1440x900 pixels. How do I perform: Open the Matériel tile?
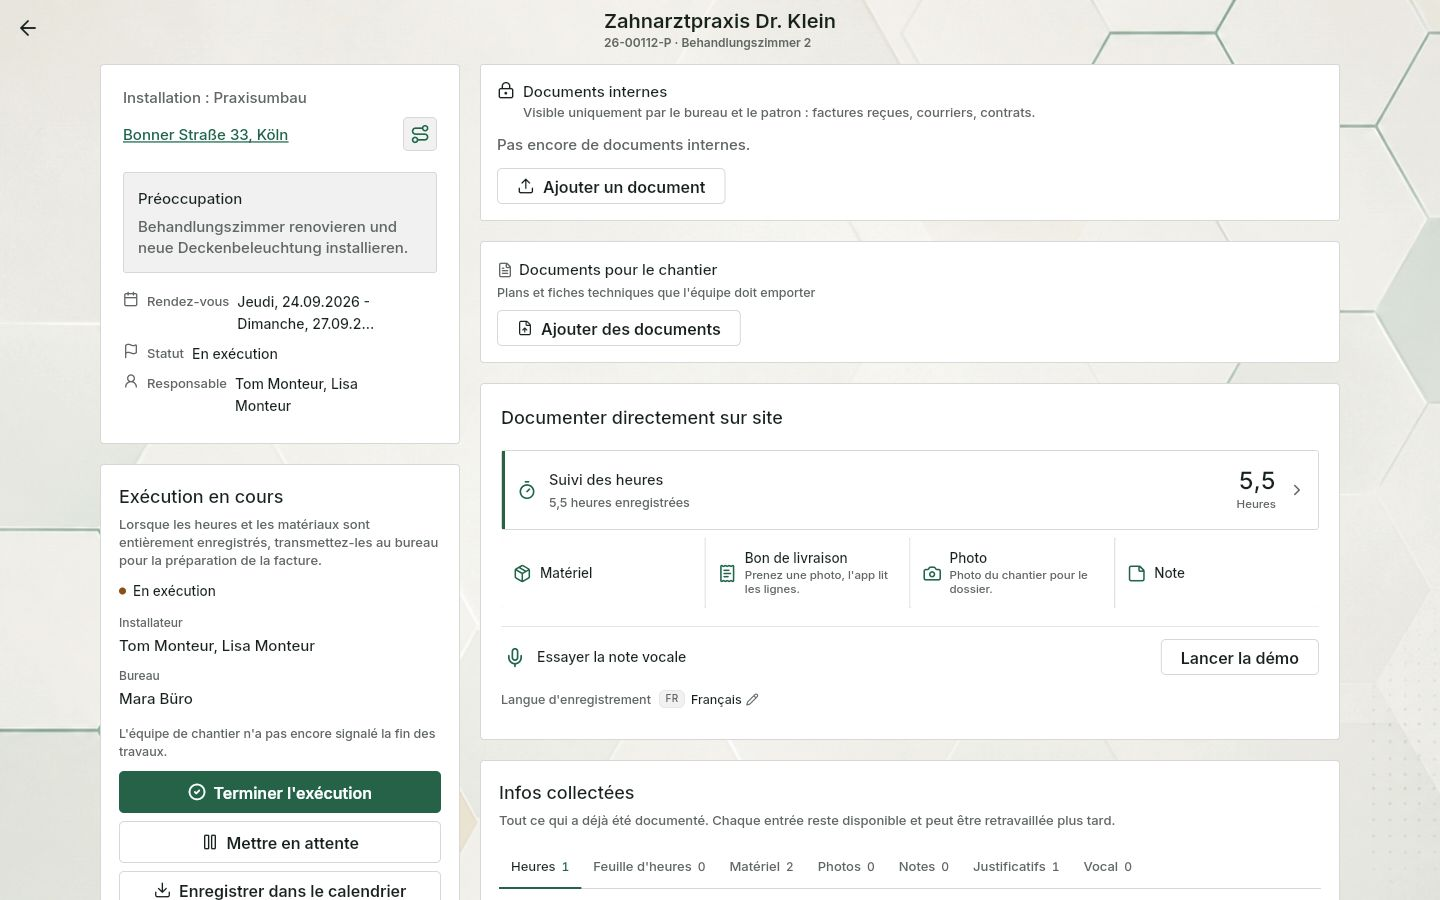pos(603,573)
